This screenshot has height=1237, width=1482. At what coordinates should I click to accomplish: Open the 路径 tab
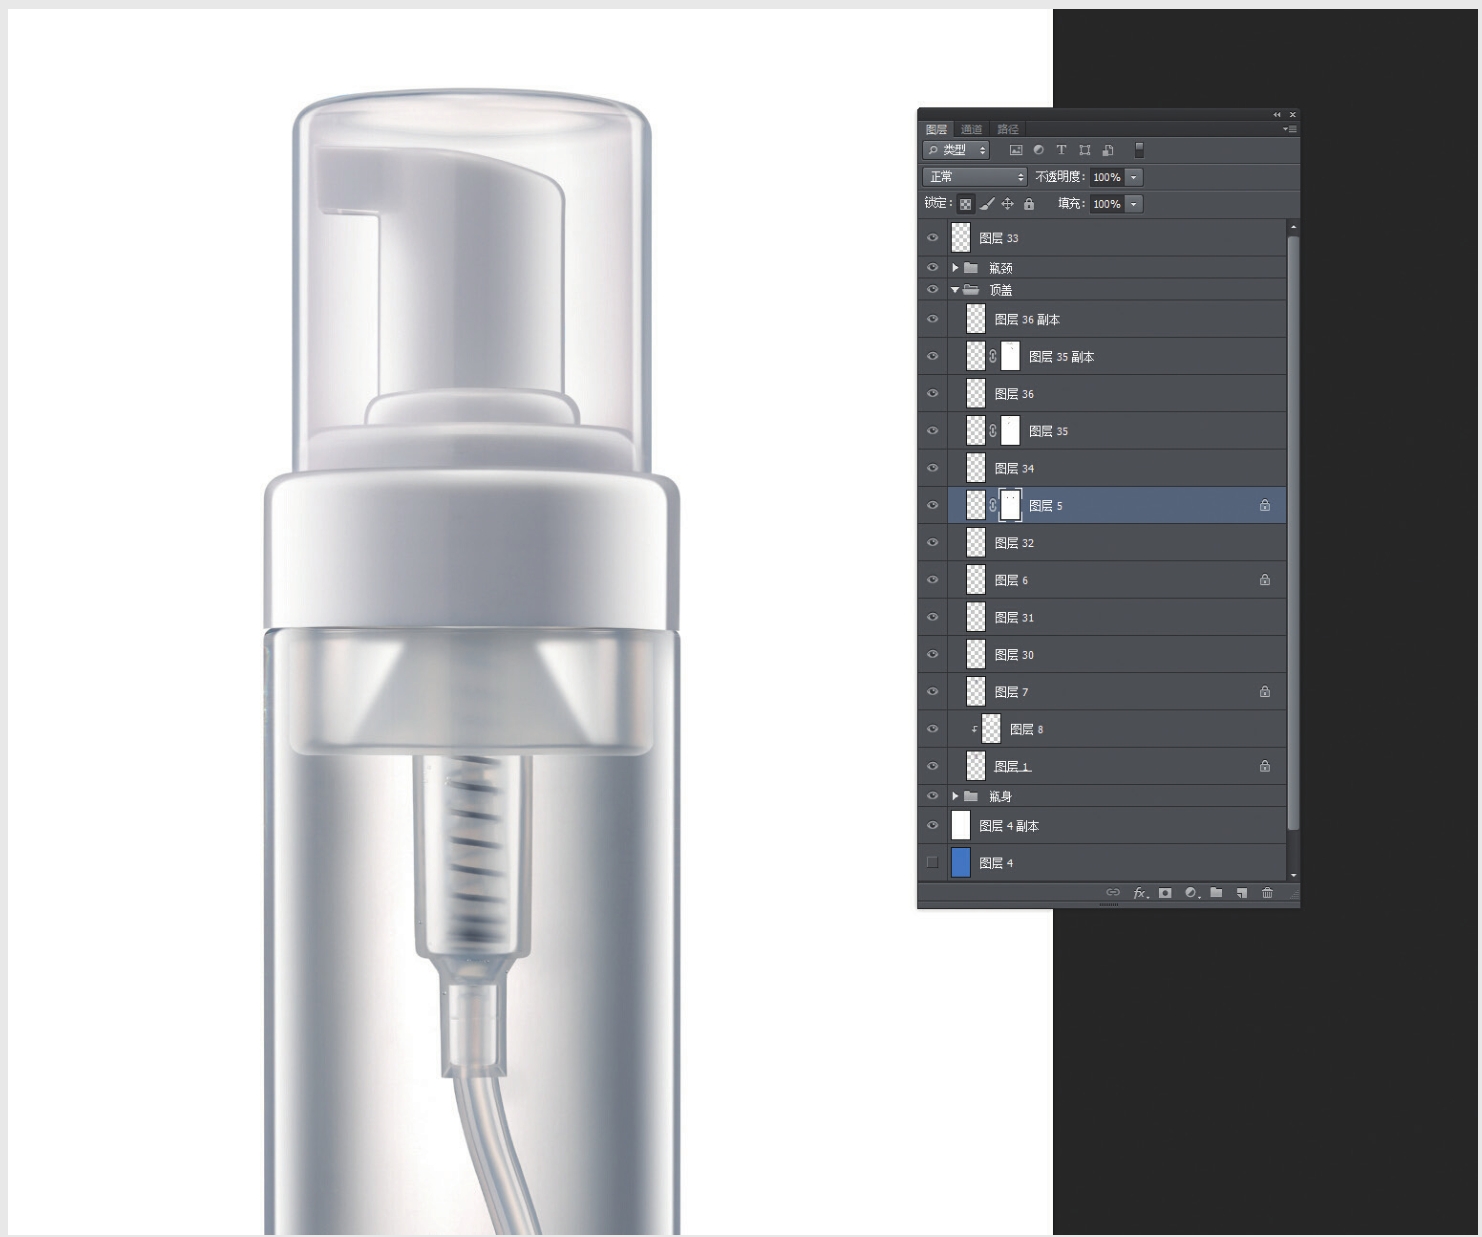[x=1007, y=129]
